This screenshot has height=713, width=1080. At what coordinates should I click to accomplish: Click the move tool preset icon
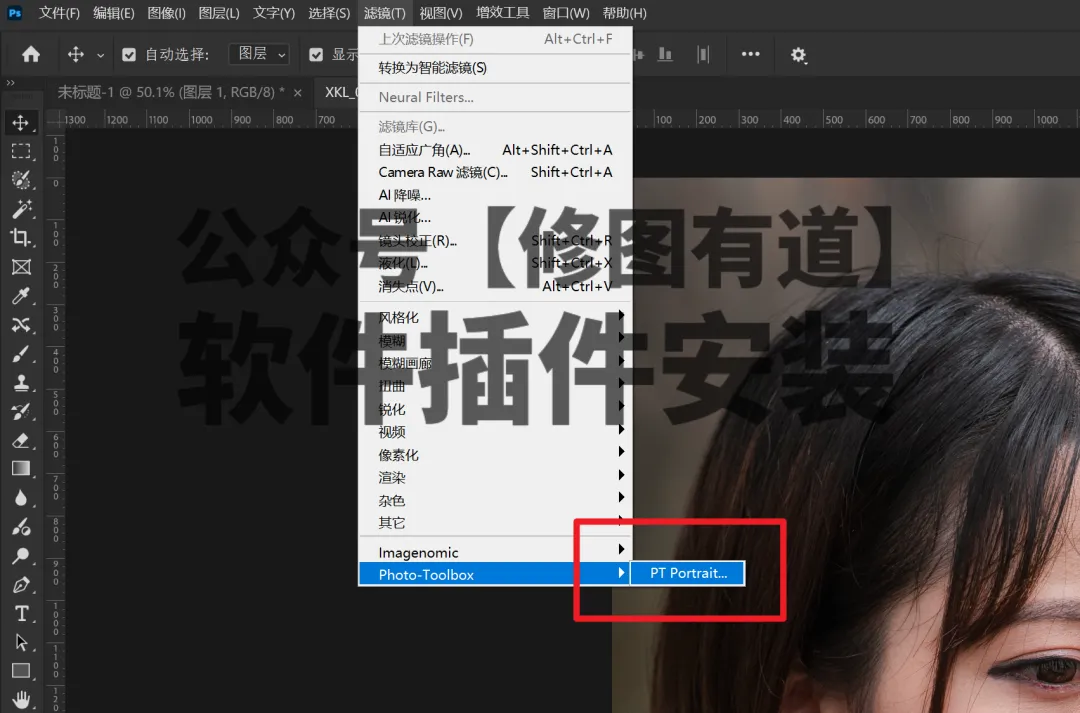point(75,54)
